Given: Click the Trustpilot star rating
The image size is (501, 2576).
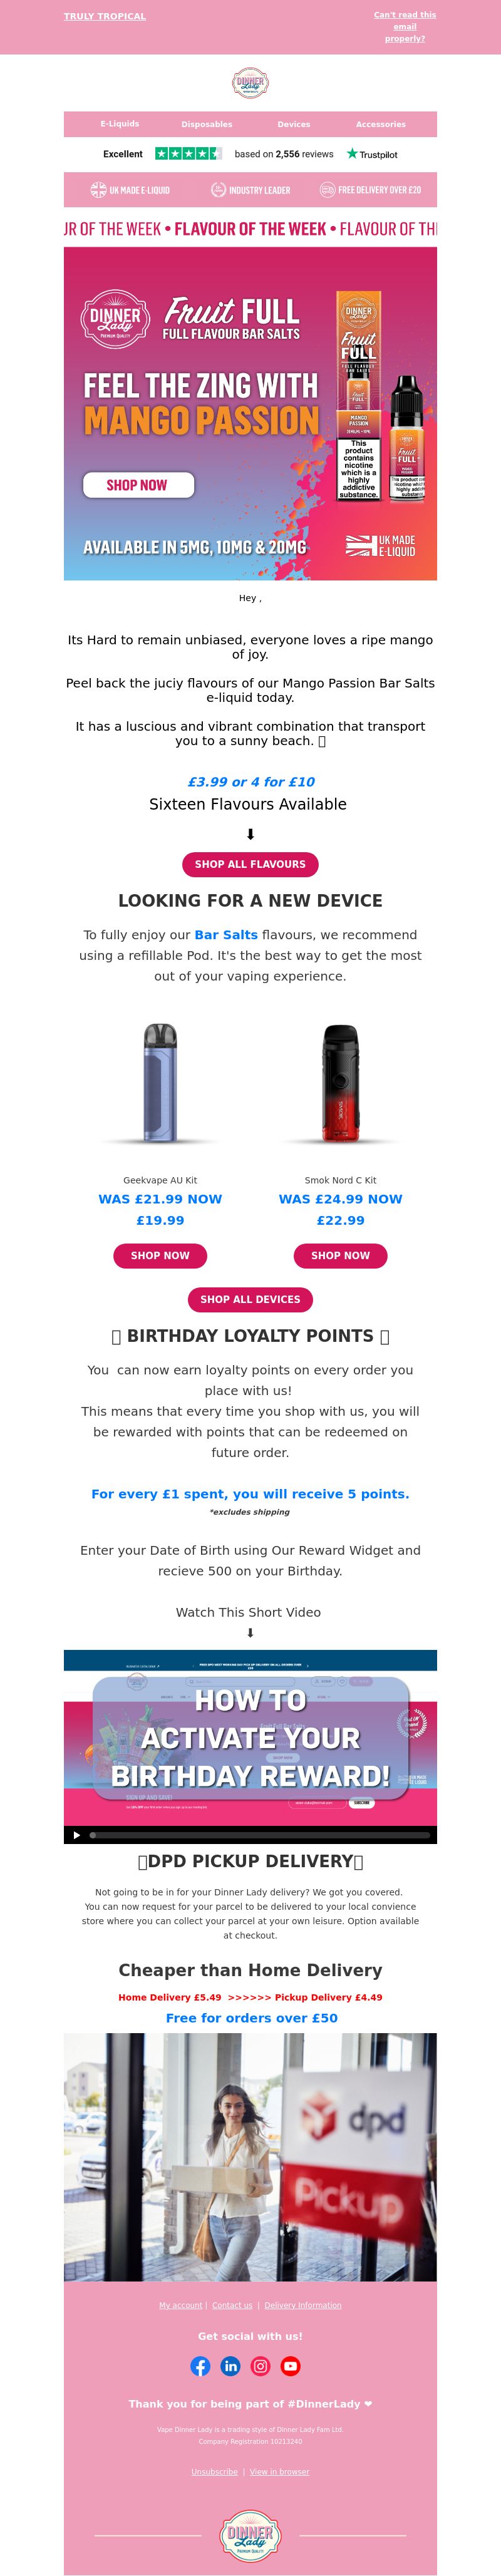Looking at the screenshot, I should pyautogui.click(x=189, y=153).
